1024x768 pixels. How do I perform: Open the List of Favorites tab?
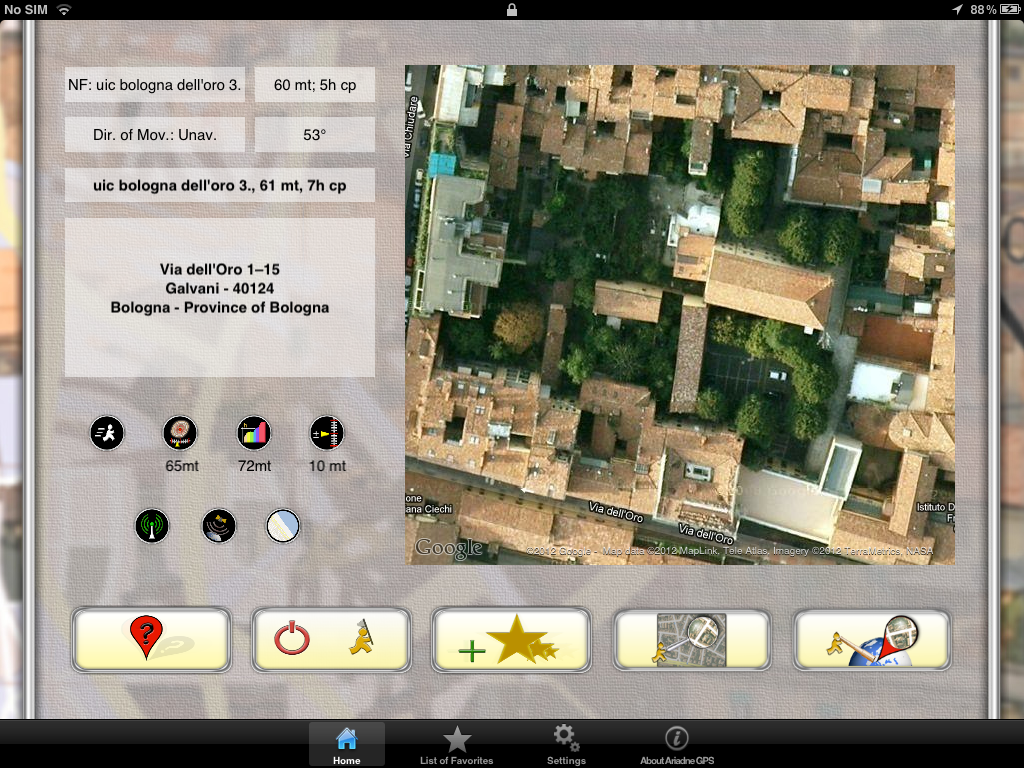pos(456,745)
